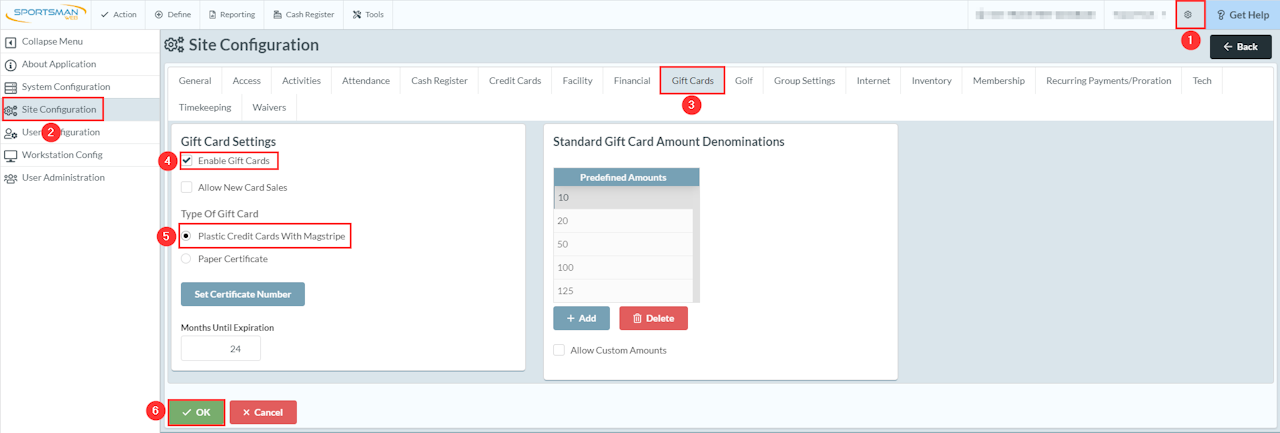
Task: Enable the Allow New Card Sales checkbox
Action: click(x=187, y=187)
